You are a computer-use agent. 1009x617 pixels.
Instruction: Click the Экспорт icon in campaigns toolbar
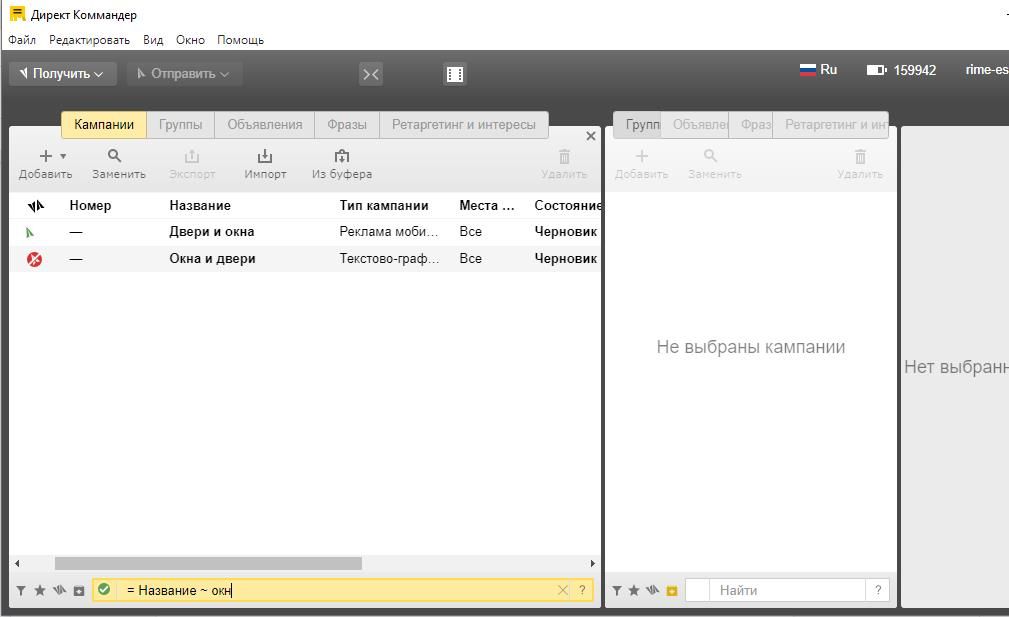point(192,156)
